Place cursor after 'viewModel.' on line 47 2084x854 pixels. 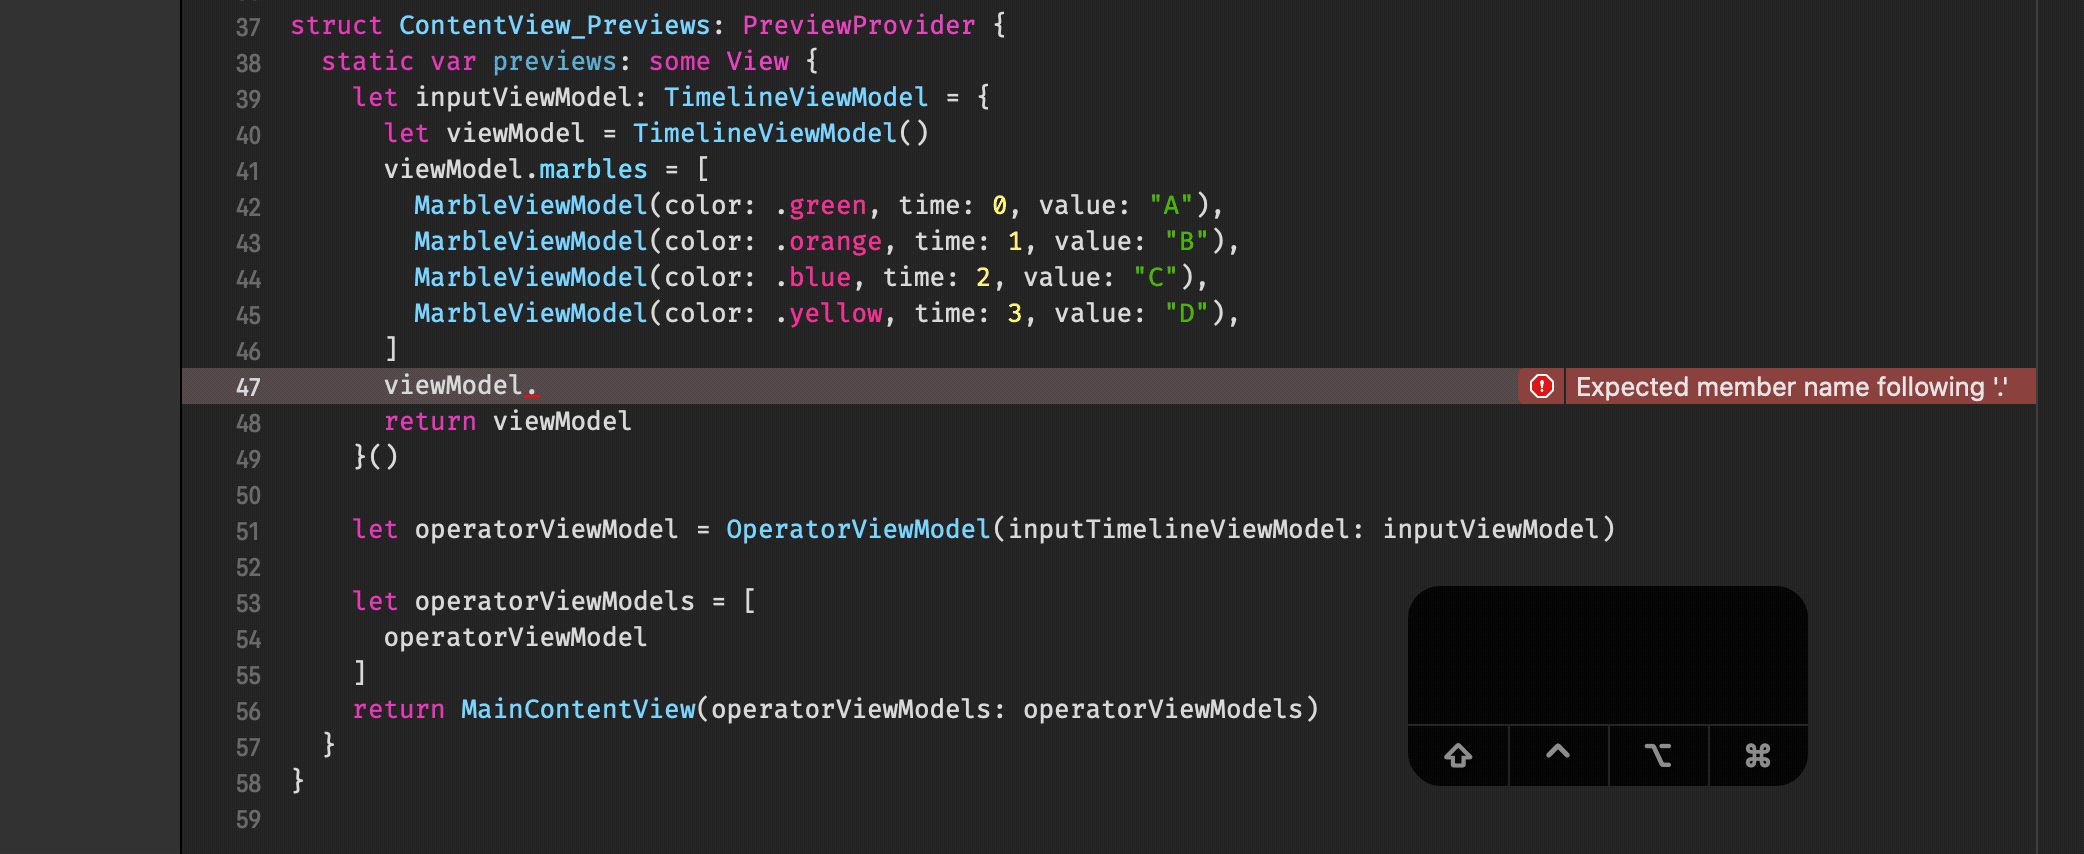click(540, 386)
